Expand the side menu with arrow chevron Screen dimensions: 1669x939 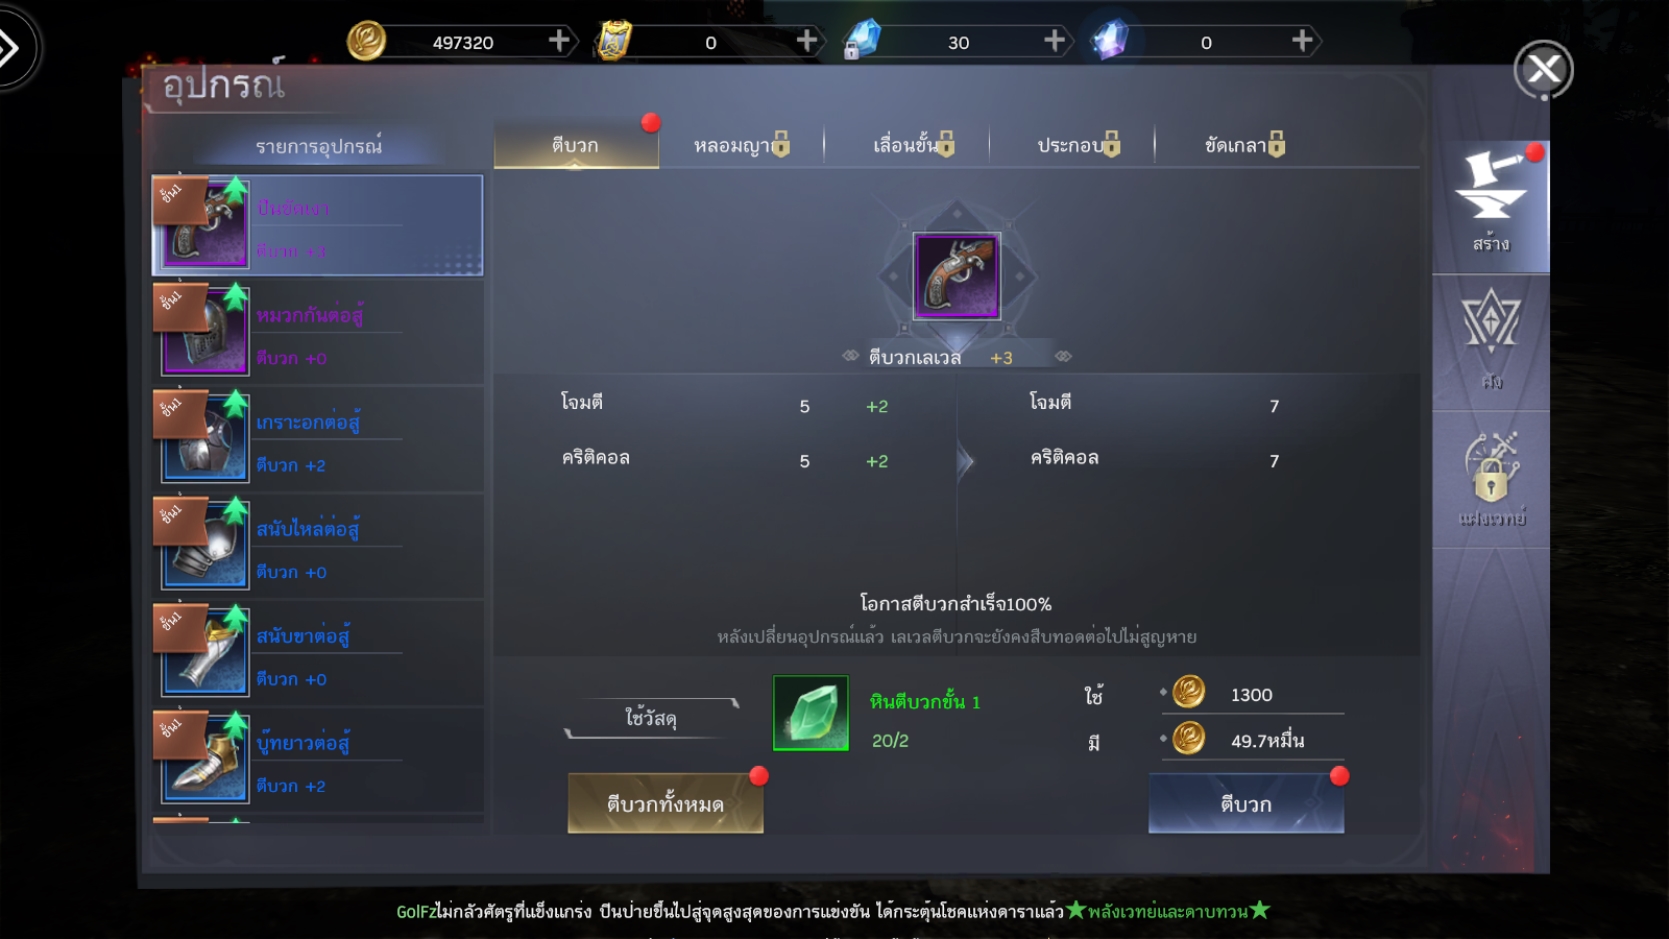[x=14, y=47]
